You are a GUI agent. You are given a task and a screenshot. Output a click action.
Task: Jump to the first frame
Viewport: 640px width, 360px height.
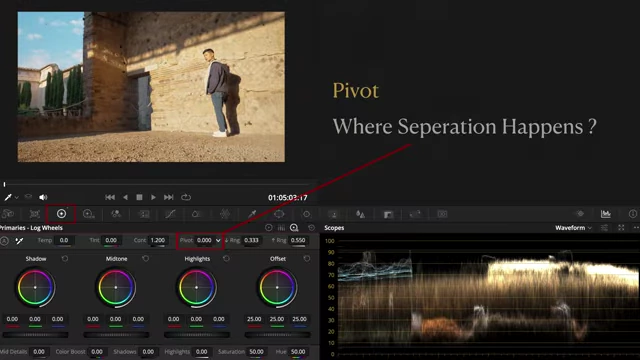point(110,197)
